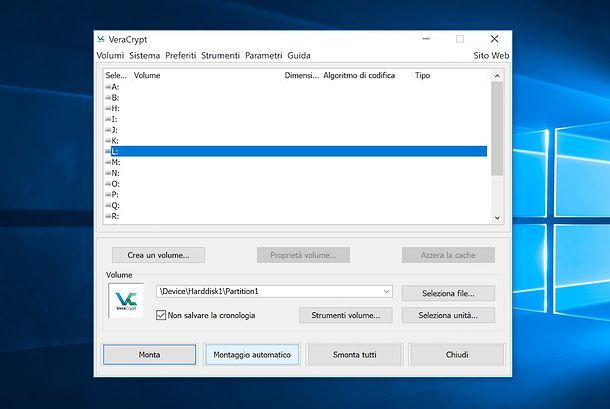The width and height of the screenshot is (610, 409).
Task: Click 'Smonta tutti' button
Action: tap(354, 355)
